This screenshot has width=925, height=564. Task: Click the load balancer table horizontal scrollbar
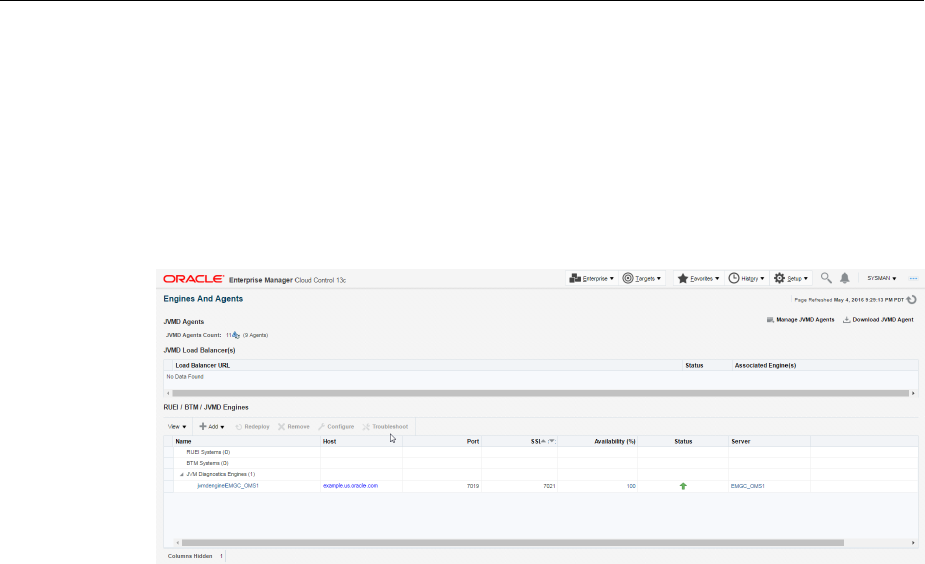tap(540, 393)
